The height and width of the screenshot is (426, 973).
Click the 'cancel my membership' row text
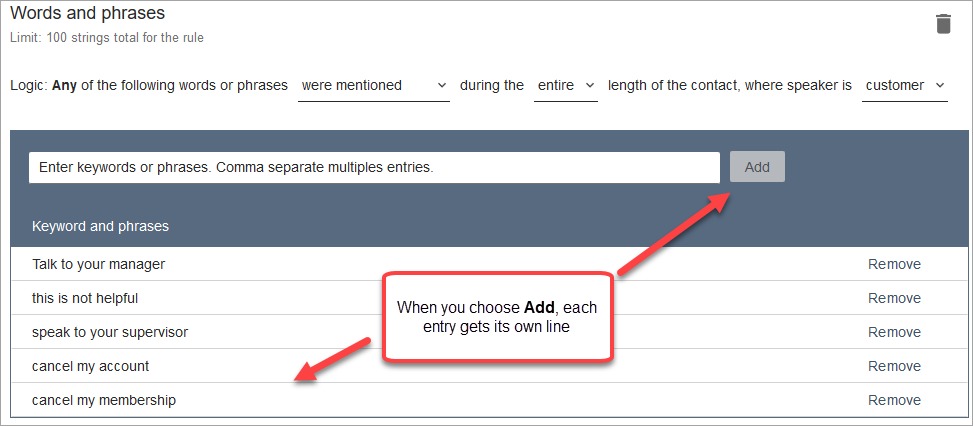click(104, 400)
